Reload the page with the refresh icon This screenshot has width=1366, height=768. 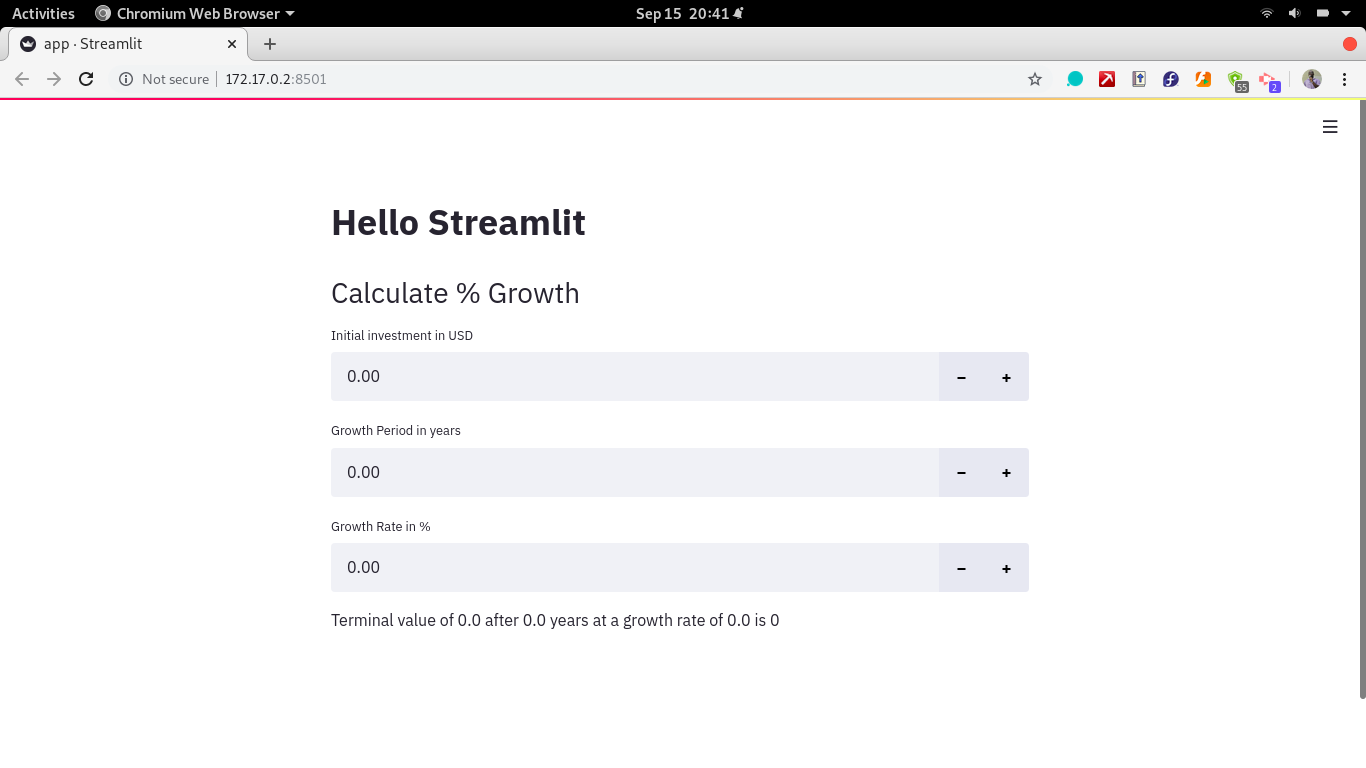click(x=86, y=79)
